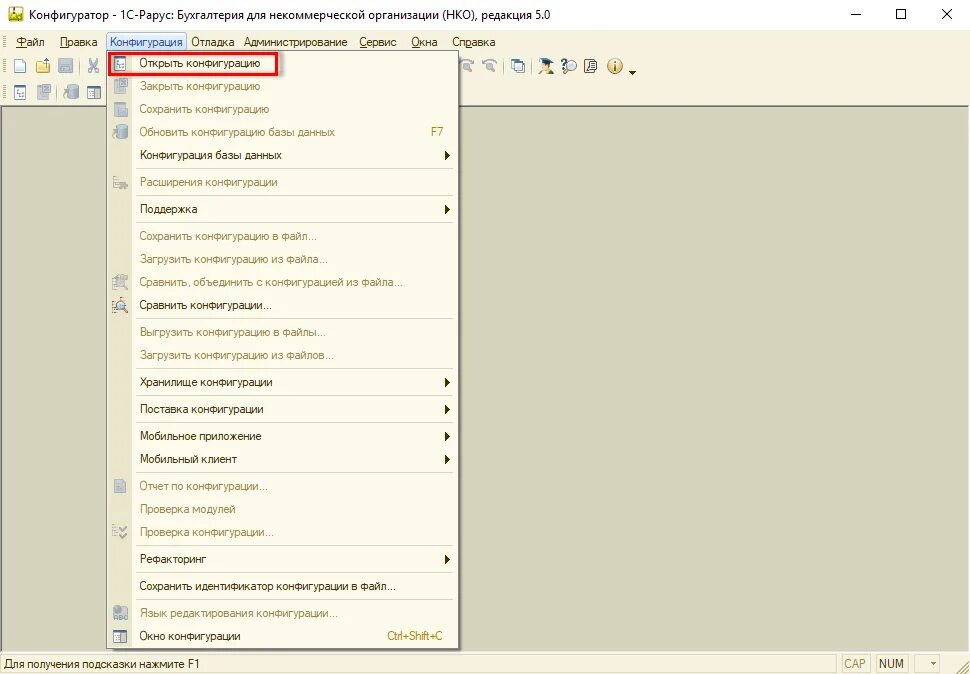This screenshot has height=674, width=970.
Task: Click the status bar hint text about F1
Action: (x=102, y=664)
